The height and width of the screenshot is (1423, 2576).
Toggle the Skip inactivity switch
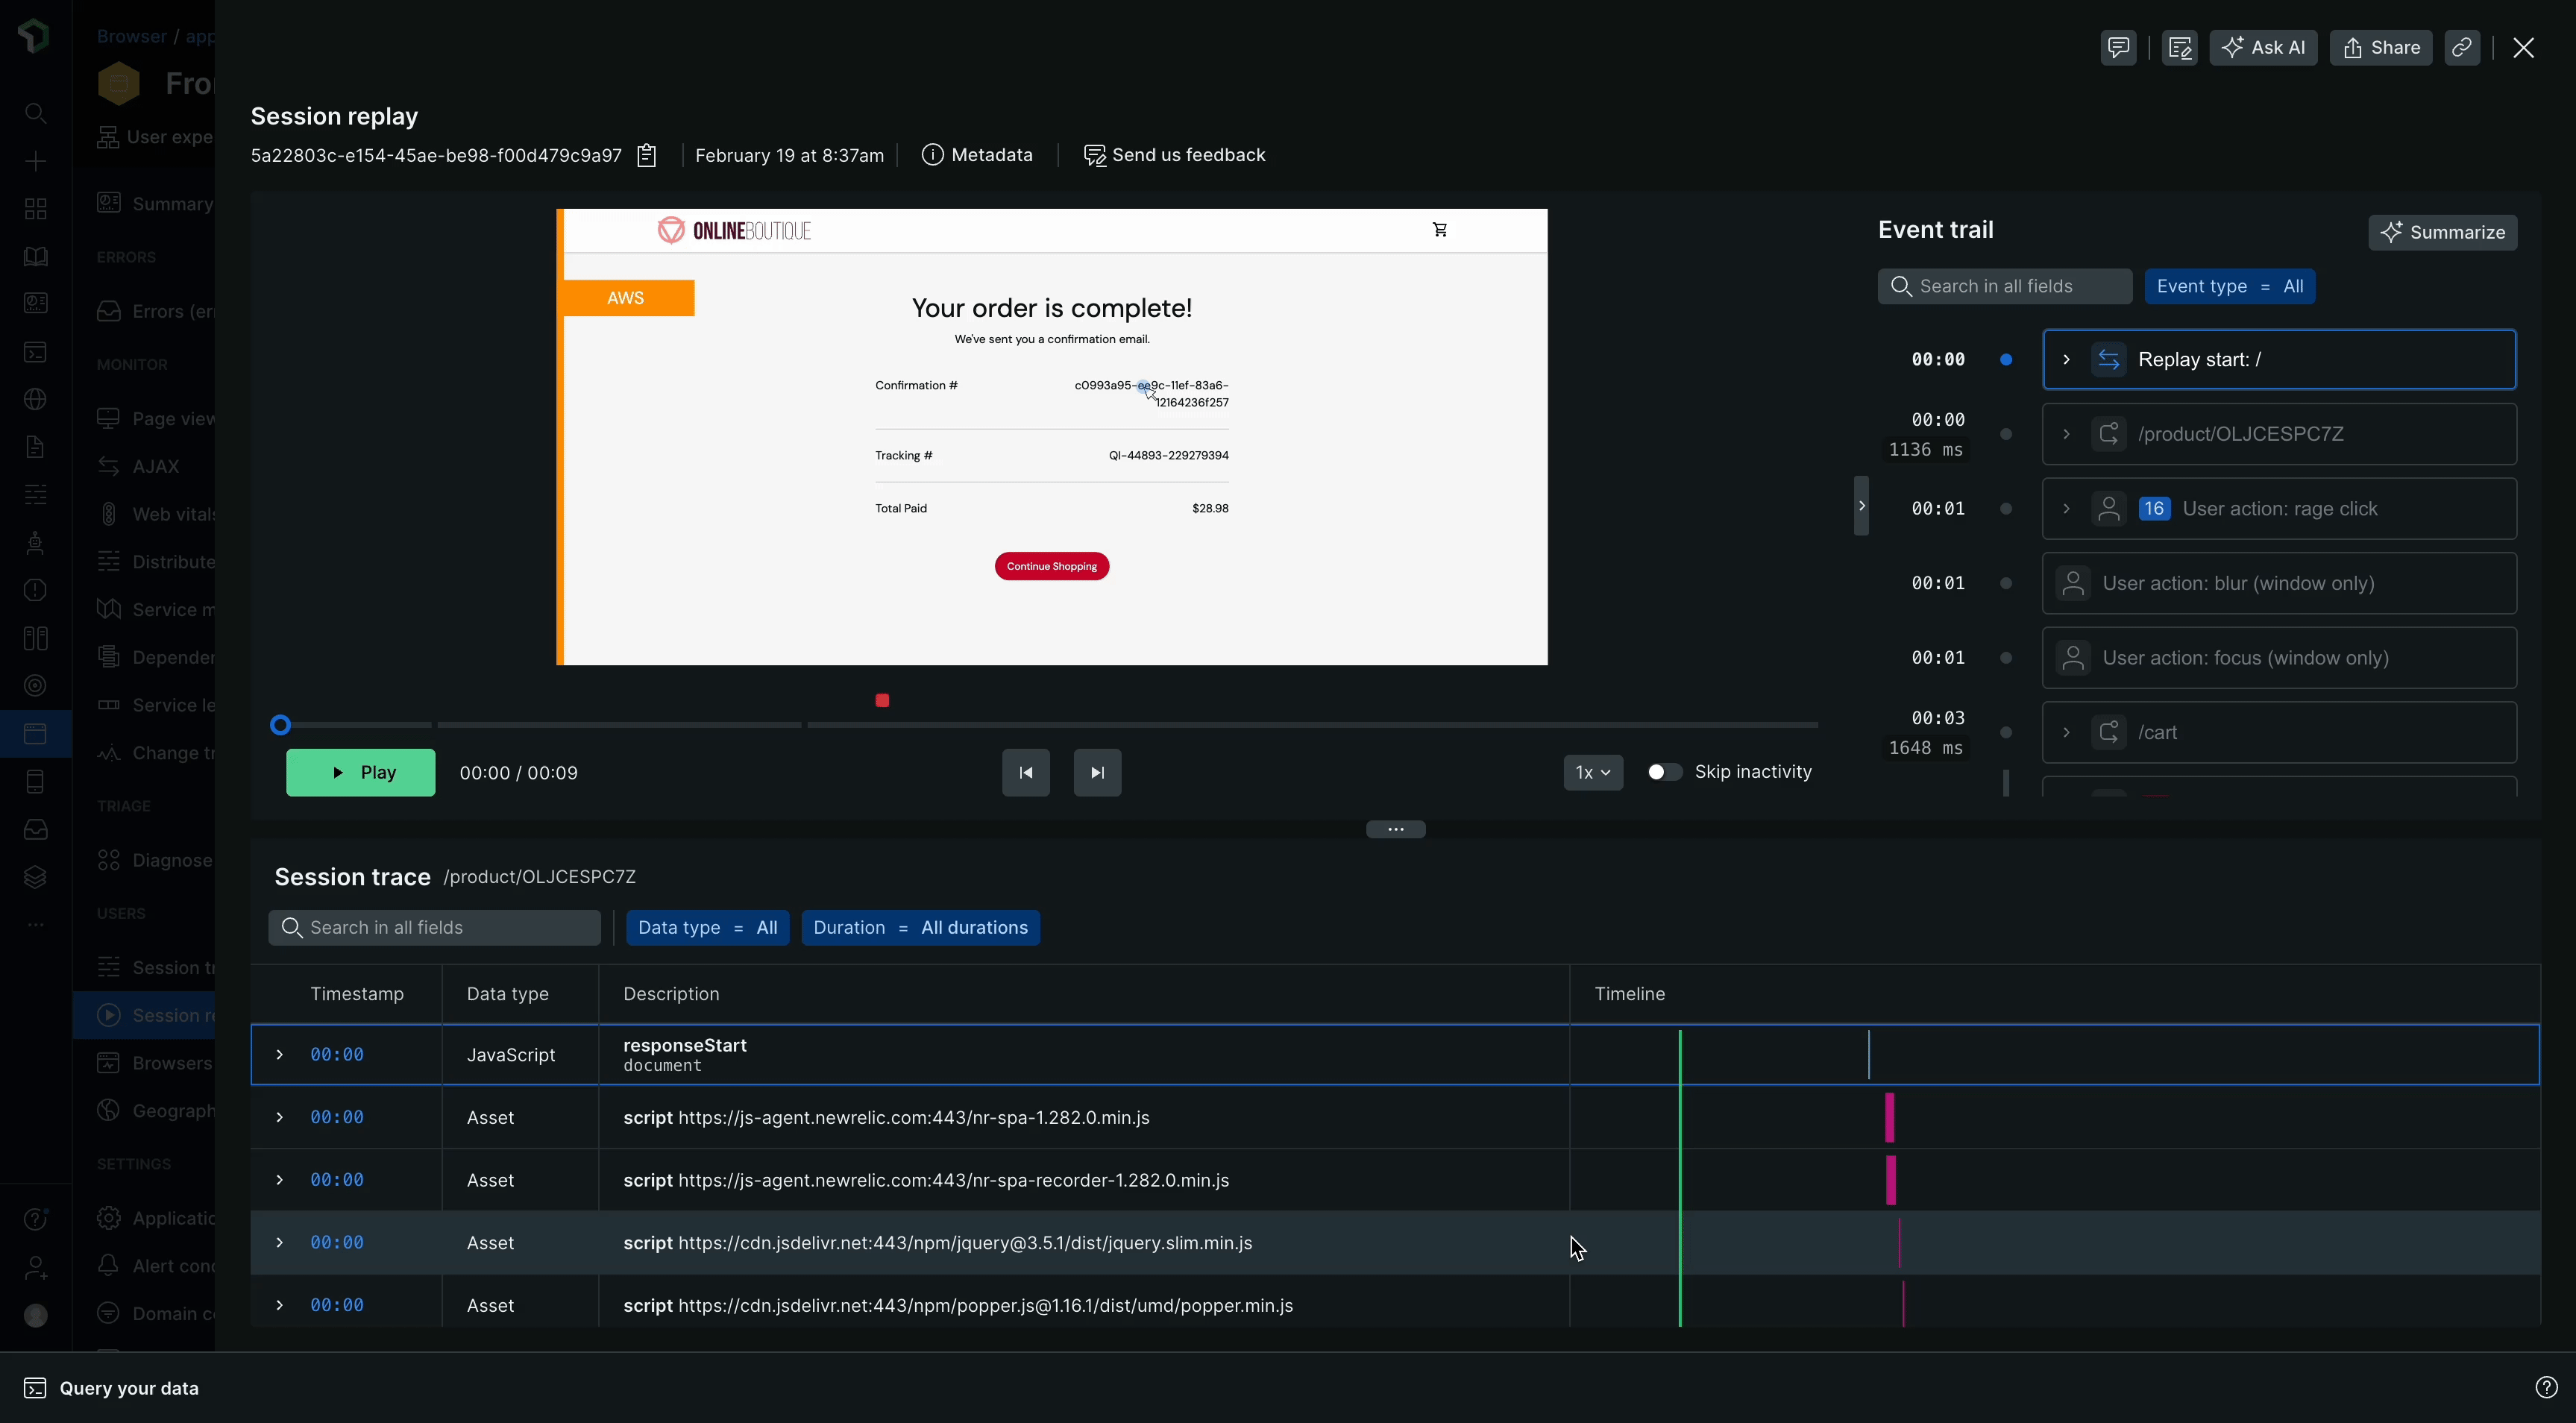pyautogui.click(x=1664, y=772)
